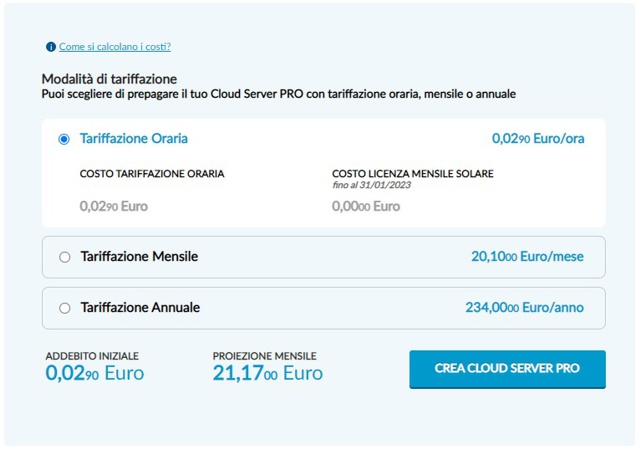
Task: Select the Tariffazione Oraria radio button
Action: (65, 140)
